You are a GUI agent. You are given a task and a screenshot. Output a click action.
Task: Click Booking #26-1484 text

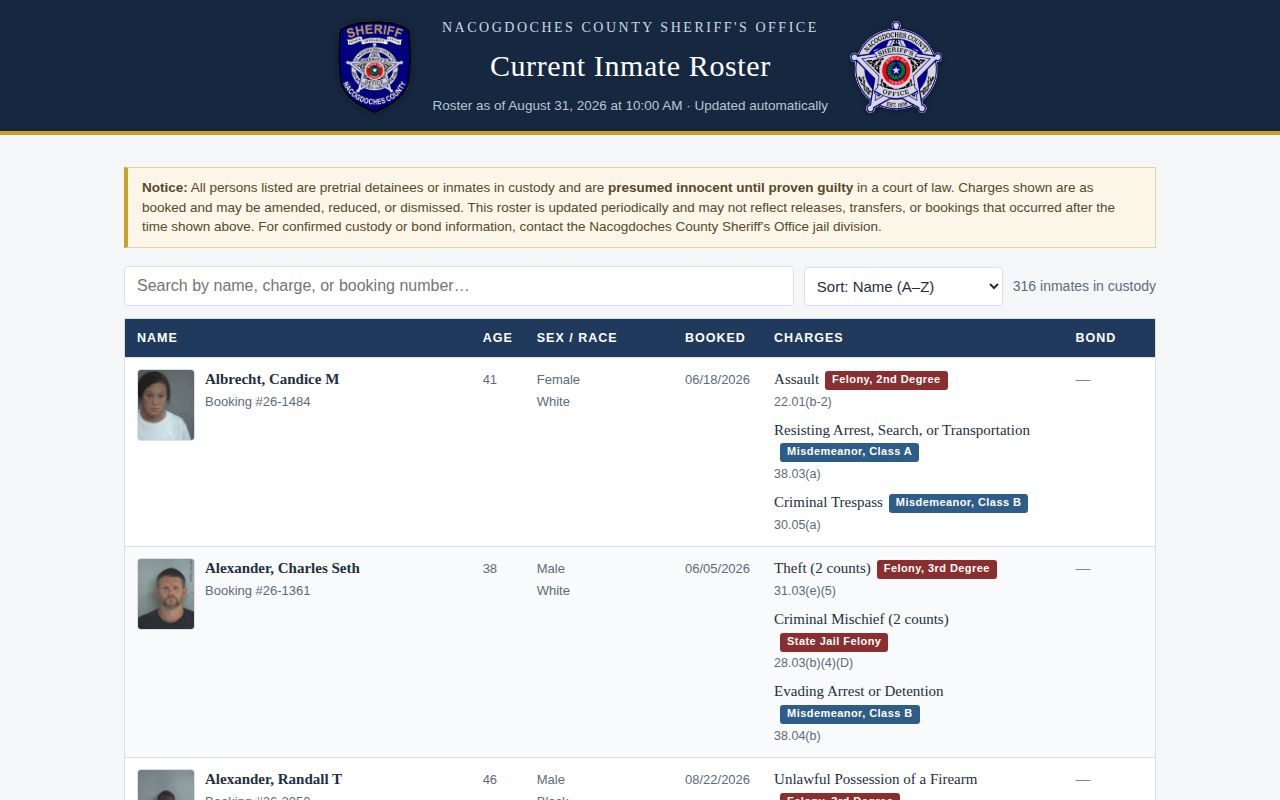pos(258,402)
